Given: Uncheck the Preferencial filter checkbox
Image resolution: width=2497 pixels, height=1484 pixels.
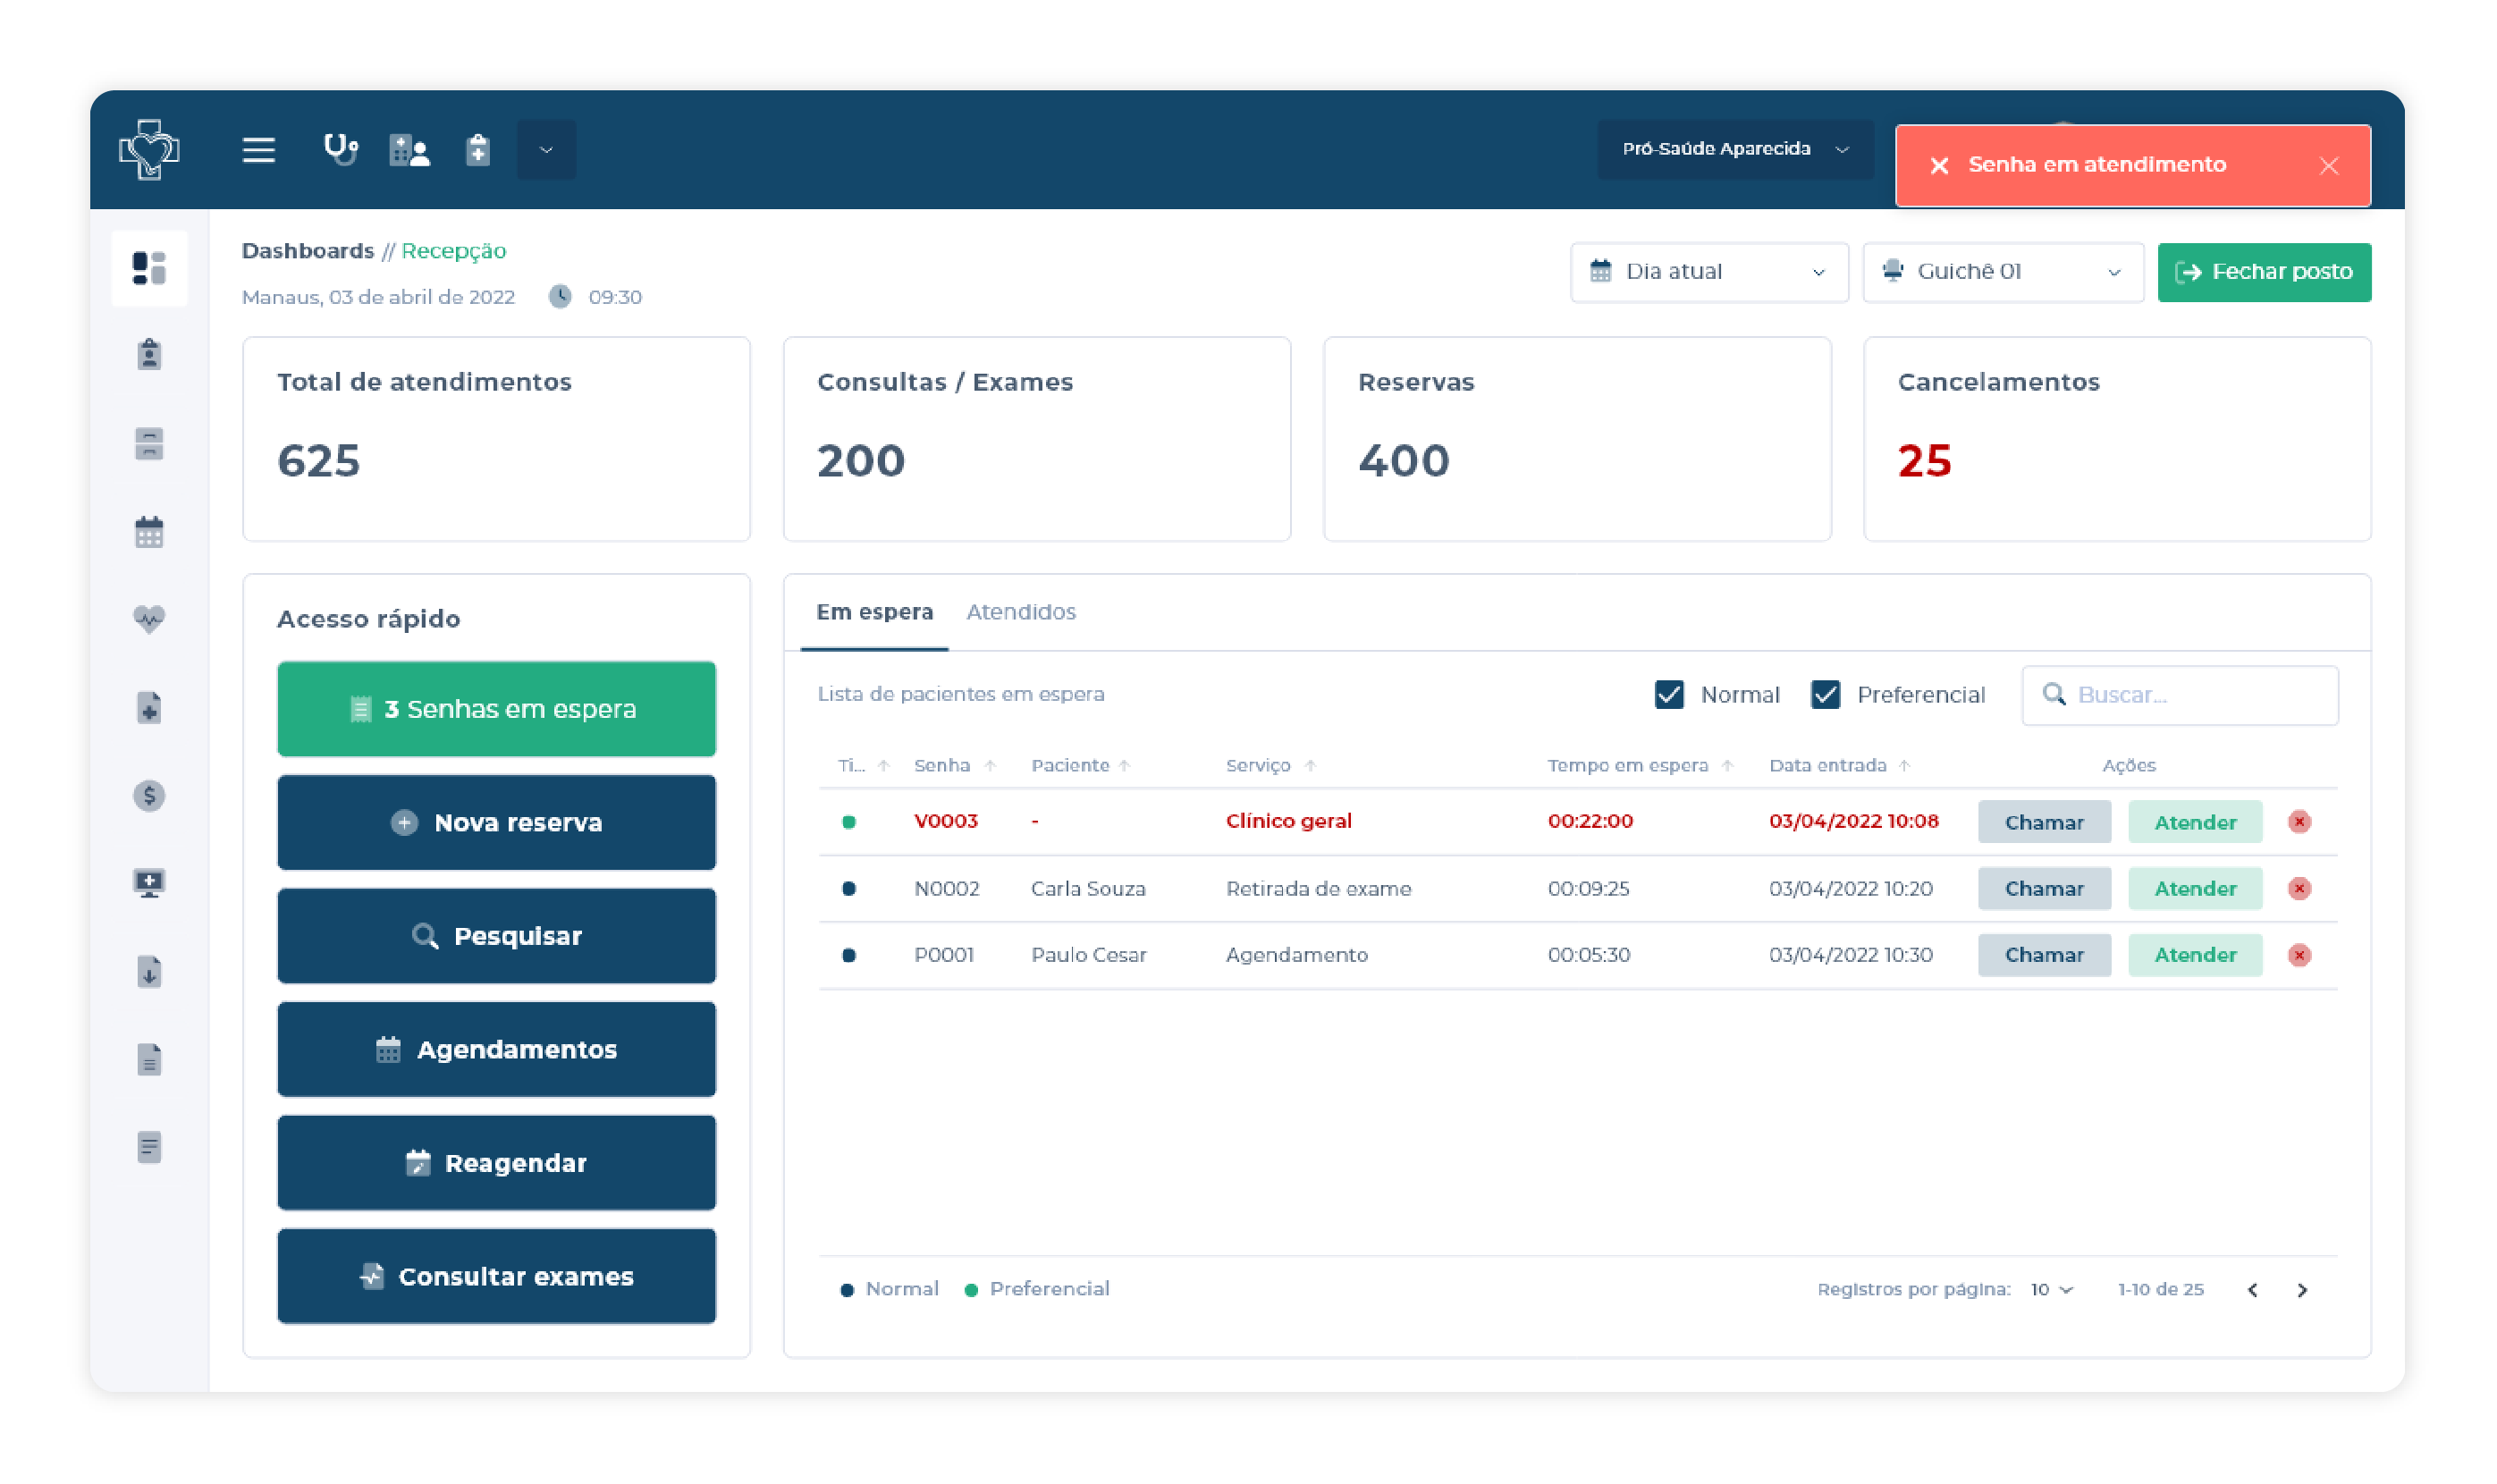Looking at the screenshot, I should [x=1825, y=695].
